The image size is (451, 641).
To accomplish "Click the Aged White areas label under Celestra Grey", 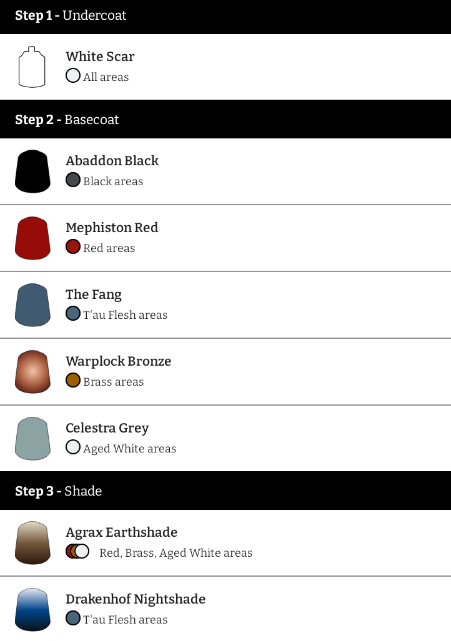I will point(130,449).
